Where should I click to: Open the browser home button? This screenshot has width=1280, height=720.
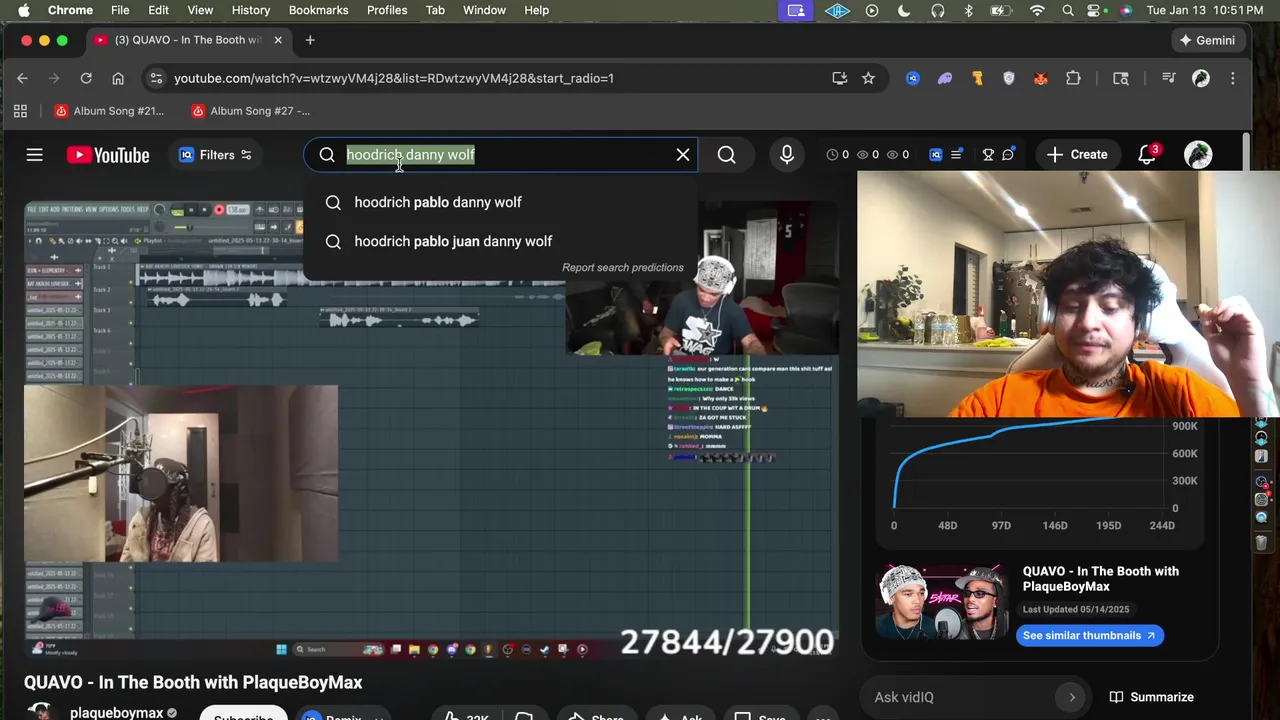[x=118, y=78]
